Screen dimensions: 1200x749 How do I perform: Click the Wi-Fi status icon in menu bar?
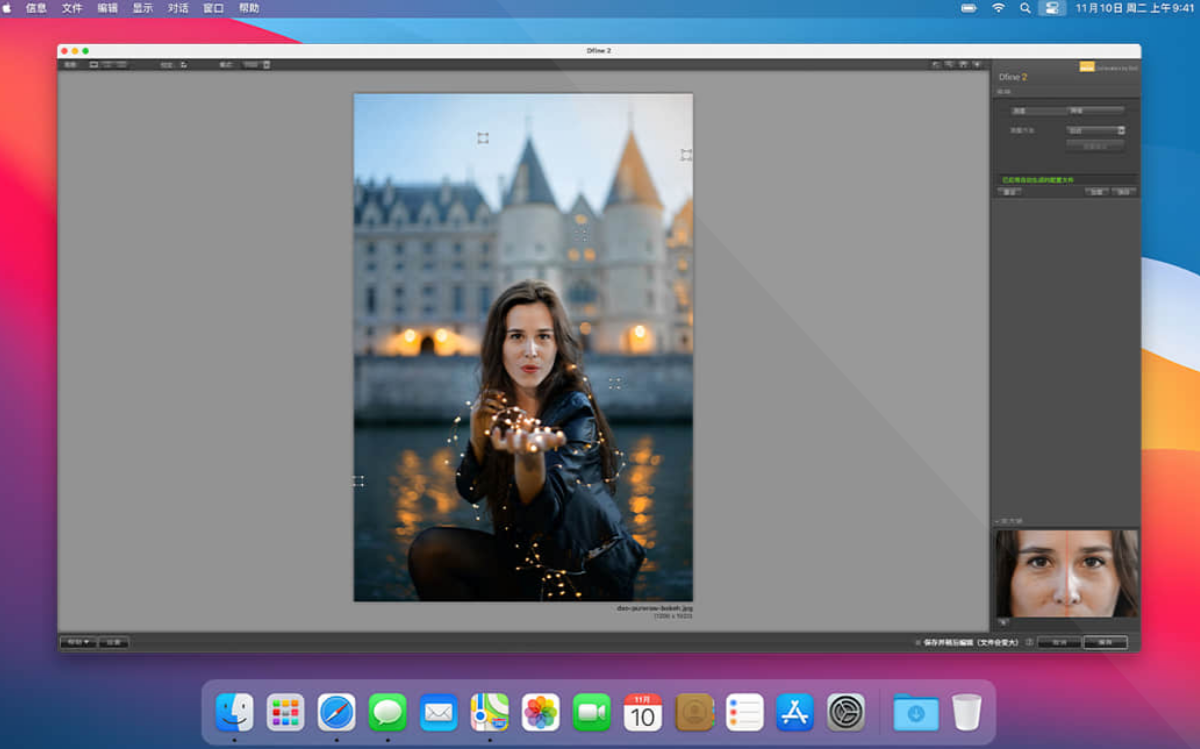998,7
